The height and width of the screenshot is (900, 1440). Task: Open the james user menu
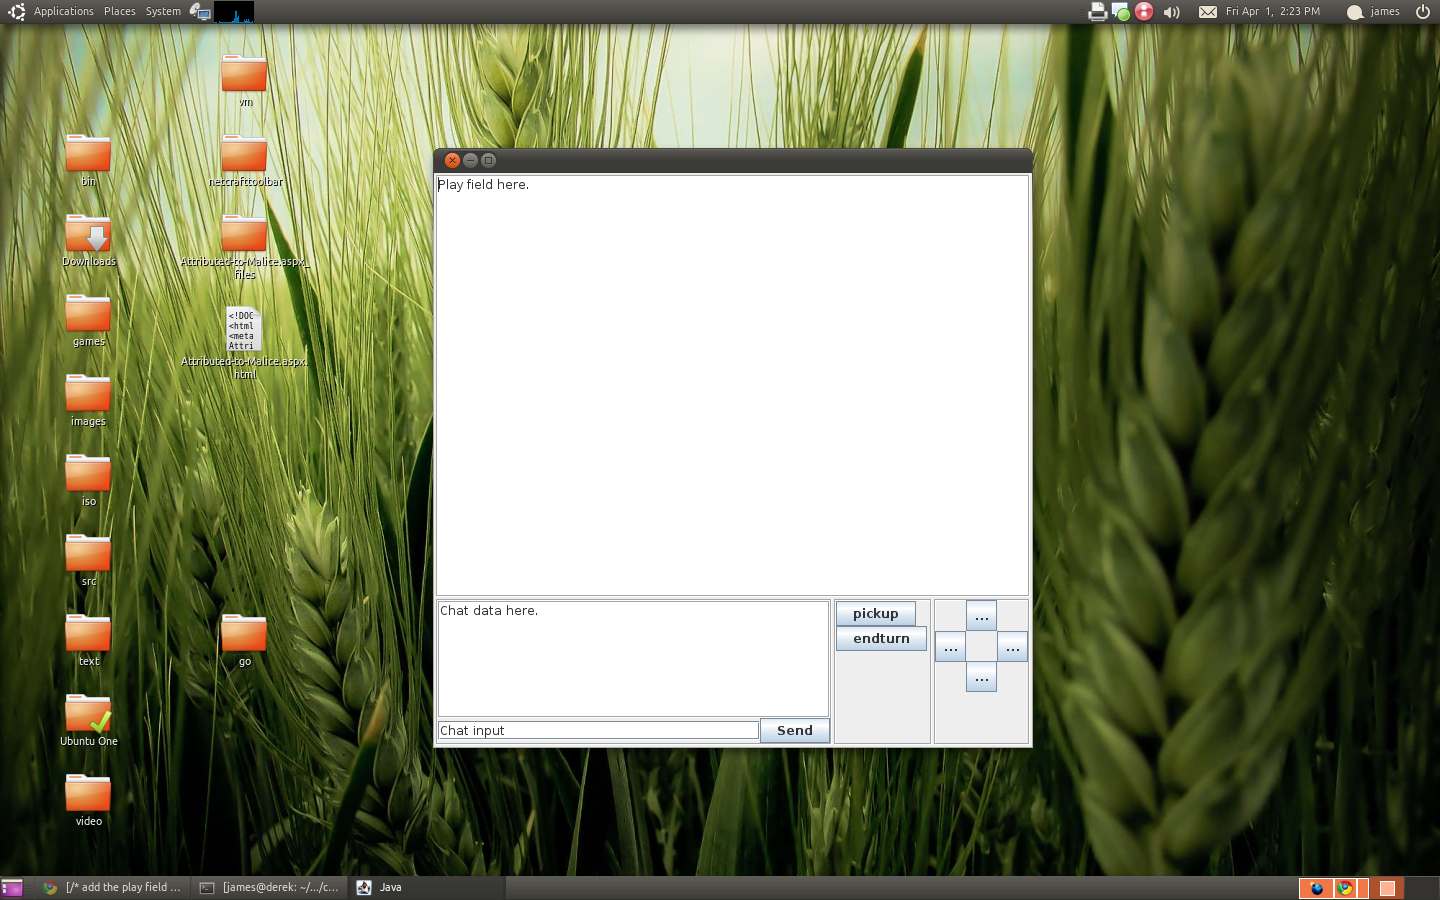pyautogui.click(x=1374, y=12)
